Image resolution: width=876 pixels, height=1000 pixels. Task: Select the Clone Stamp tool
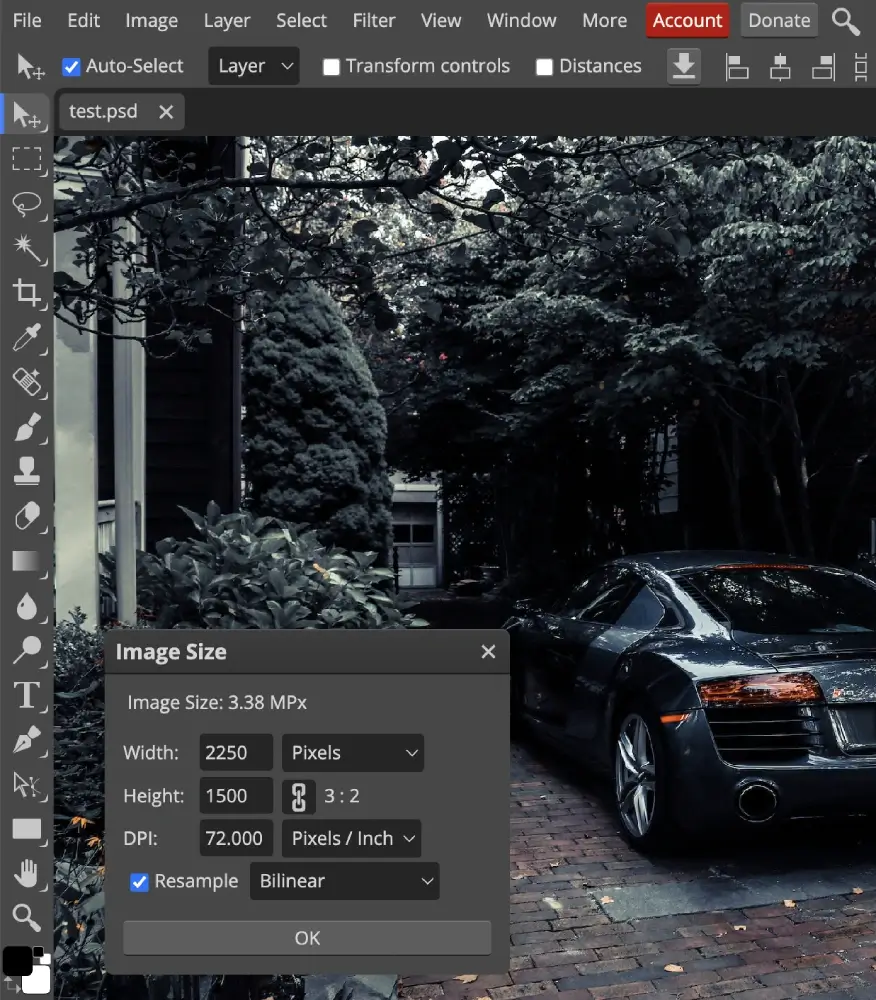click(x=27, y=472)
